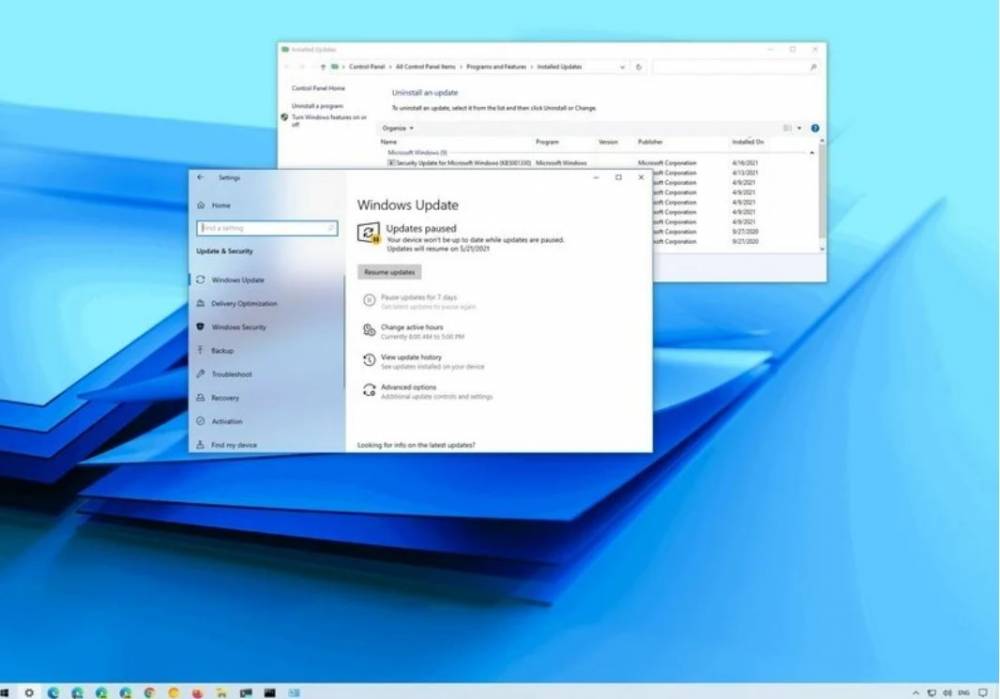This screenshot has height=699, width=1000.
Task: Click Control Panel breadcrumb in address bar
Action: (367, 66)
